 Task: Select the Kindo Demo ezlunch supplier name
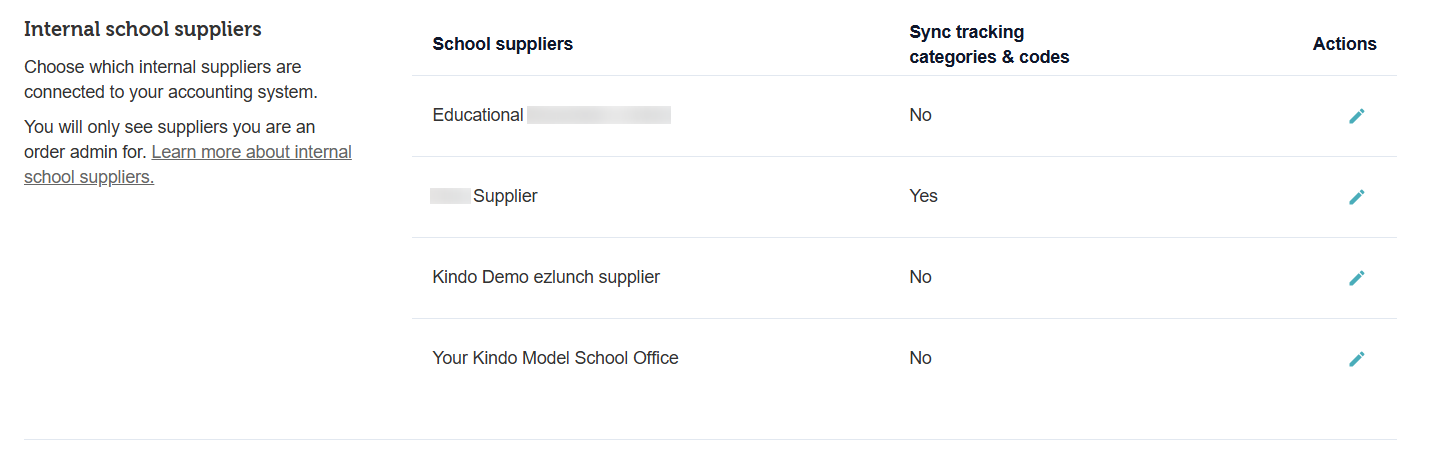[x=546, y=277]
